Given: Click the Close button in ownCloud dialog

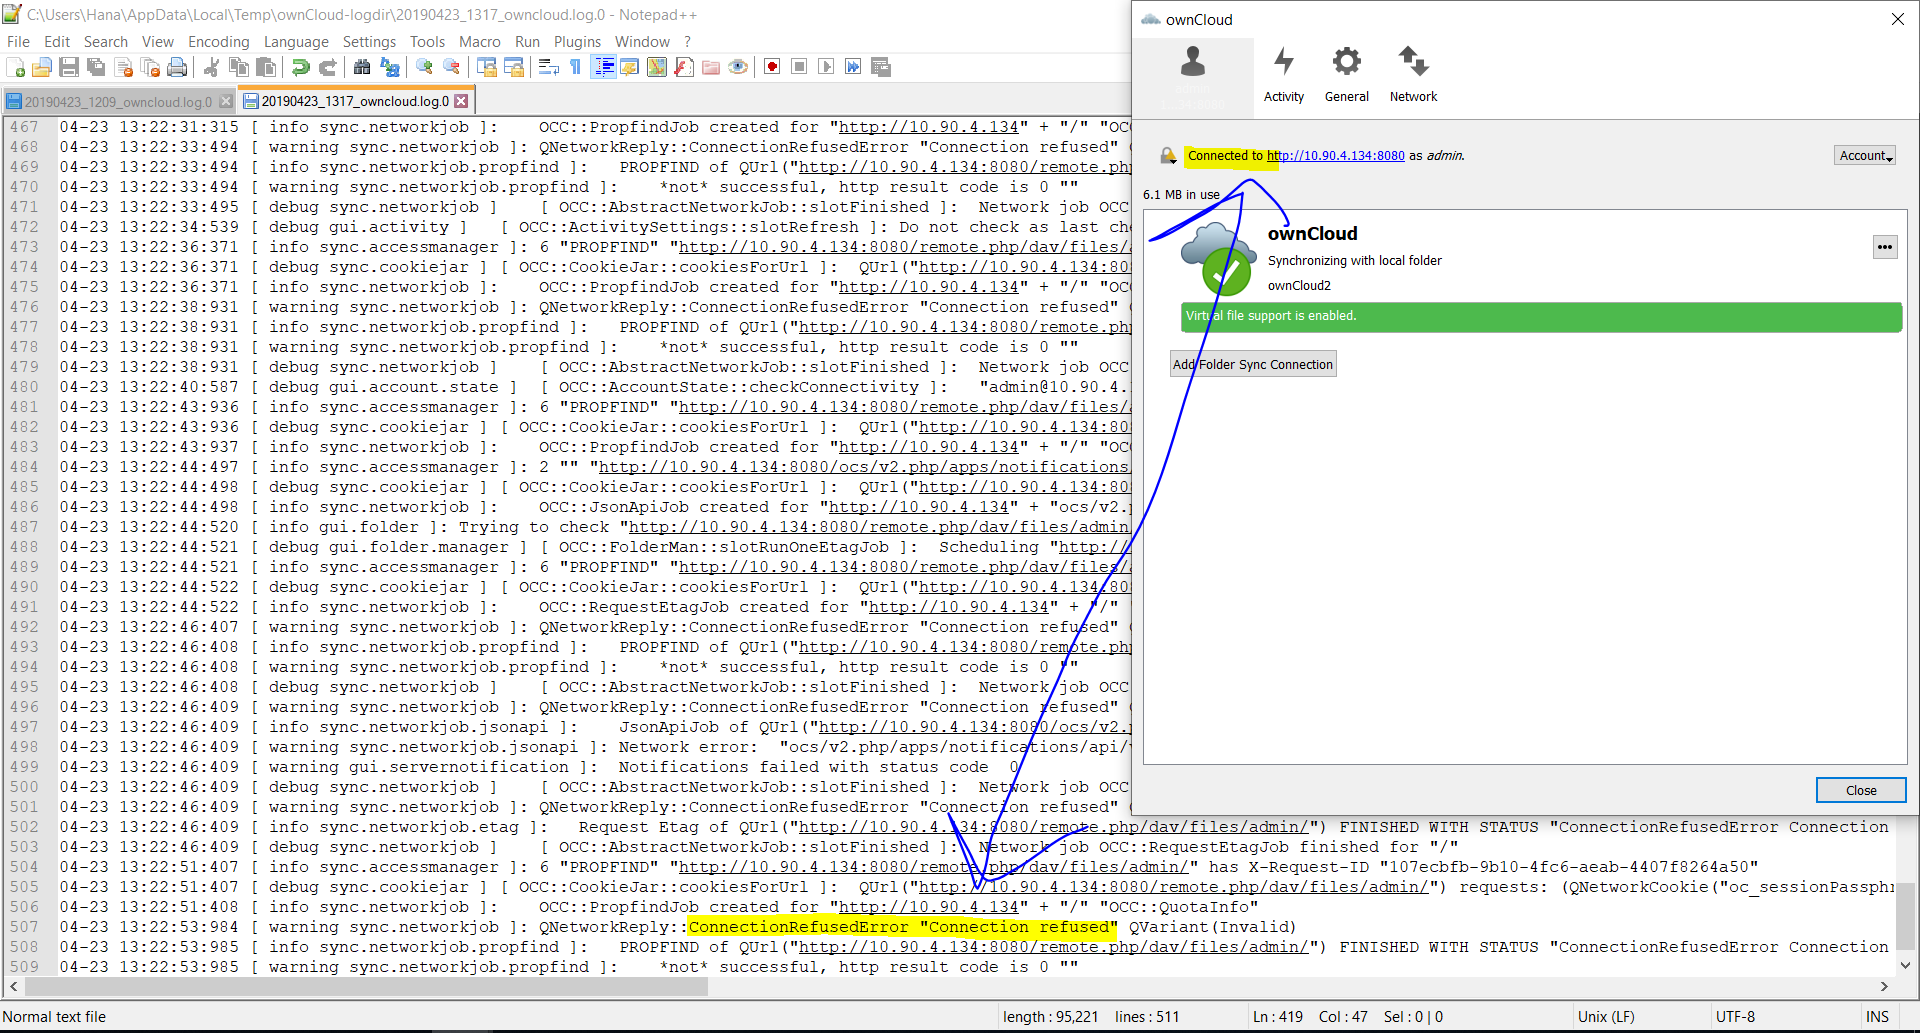Looking at the screenshot, I should pyautogui.click(x=1861, y=790).
